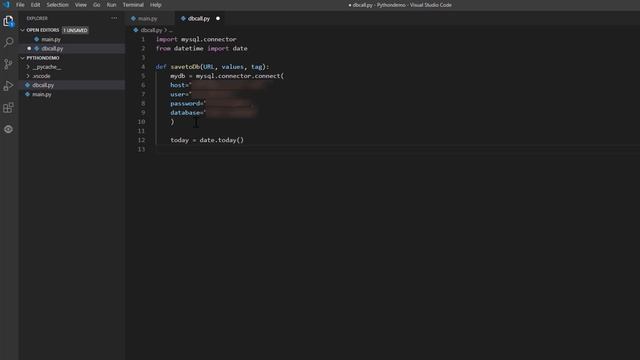Click the 'savetoDb' function name

185,67
